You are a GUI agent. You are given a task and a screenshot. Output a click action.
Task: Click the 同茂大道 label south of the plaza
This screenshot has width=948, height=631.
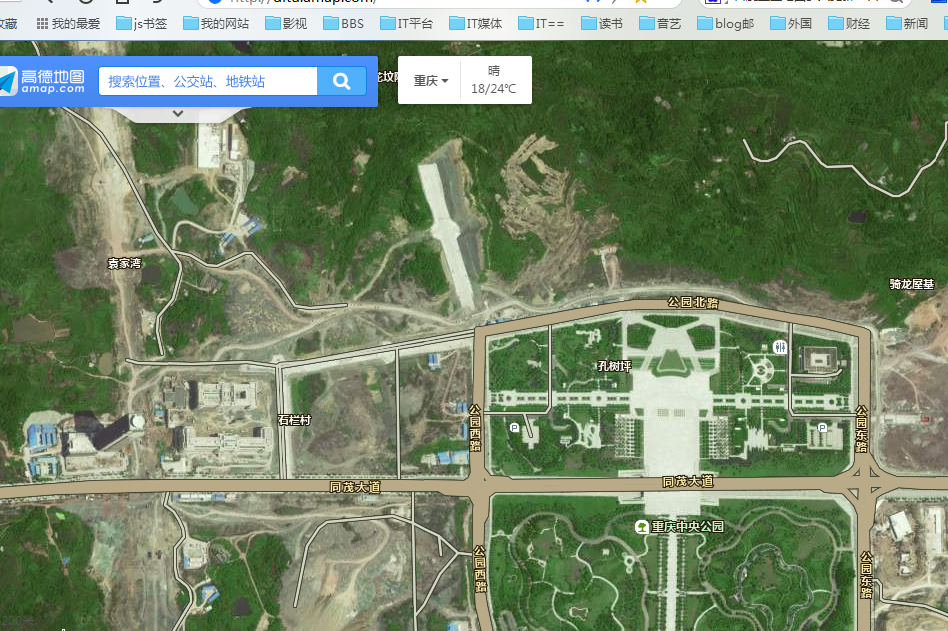[688, 482]
